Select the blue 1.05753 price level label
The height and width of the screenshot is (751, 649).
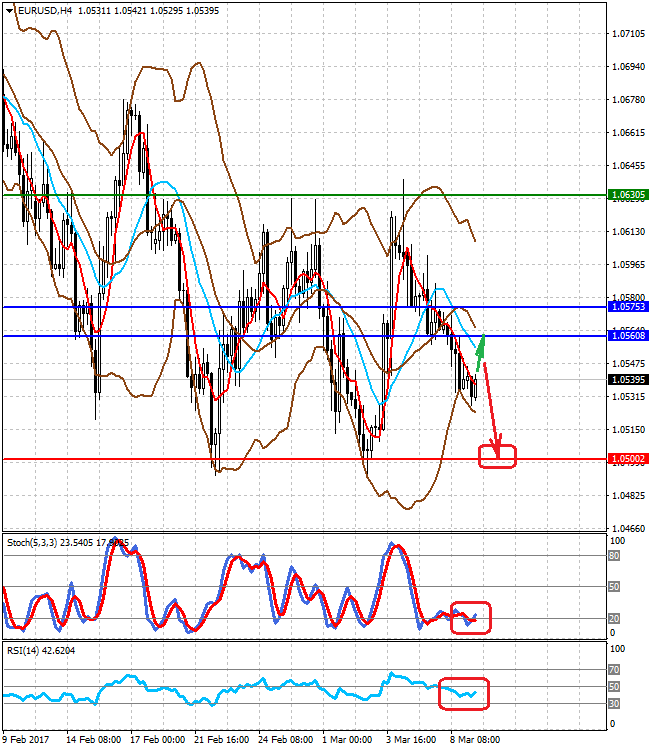[628, 307]
